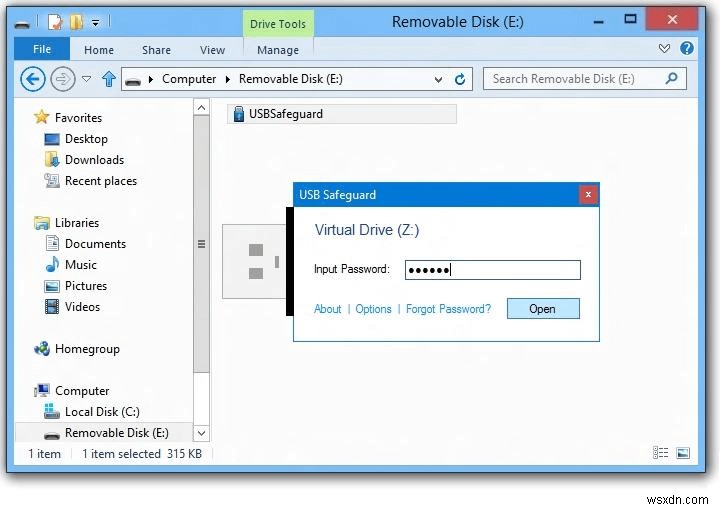Click the Homegroup icon

click(42, 348)
